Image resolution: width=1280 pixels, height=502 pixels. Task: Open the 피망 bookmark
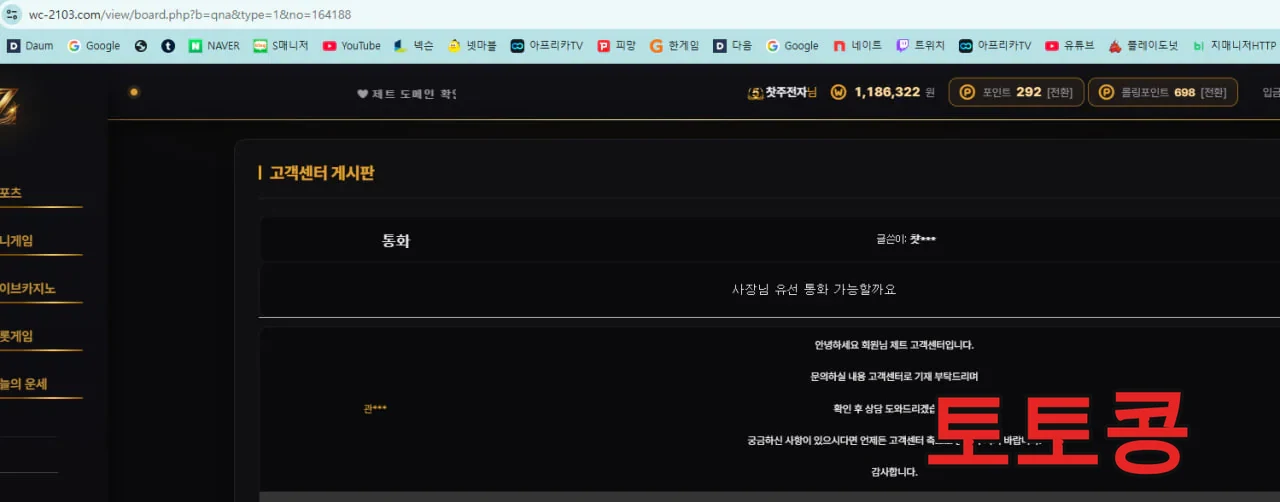[x=616, y=45]
